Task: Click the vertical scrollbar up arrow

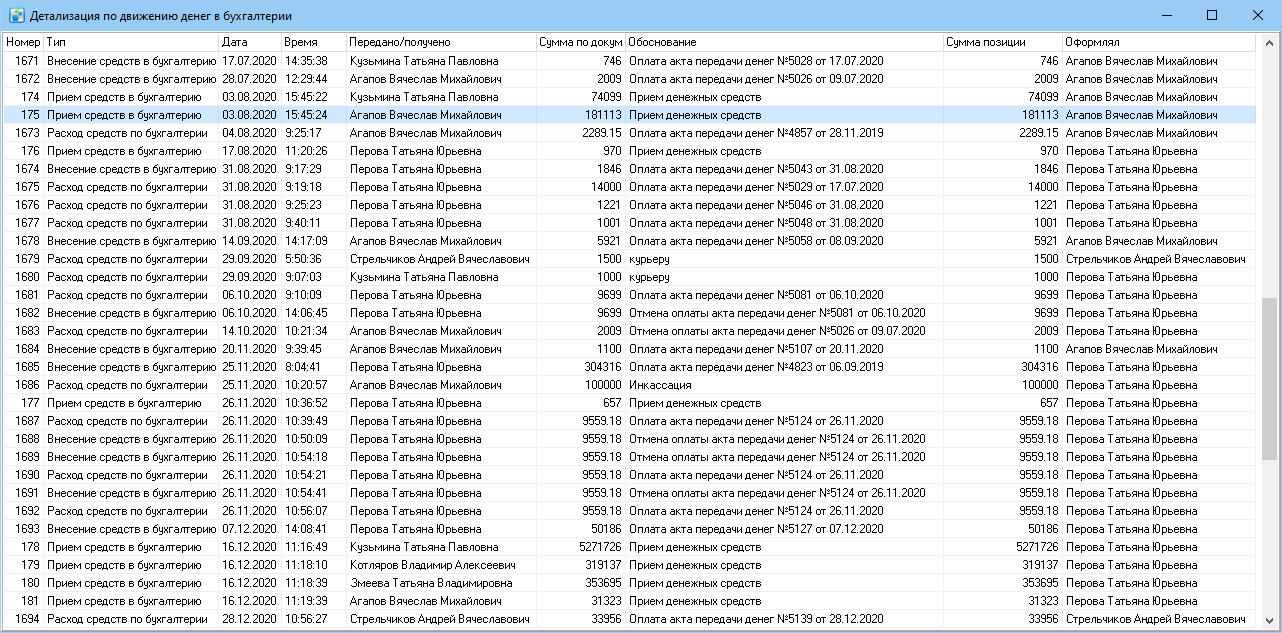Action: click(x=1268, y=43)
